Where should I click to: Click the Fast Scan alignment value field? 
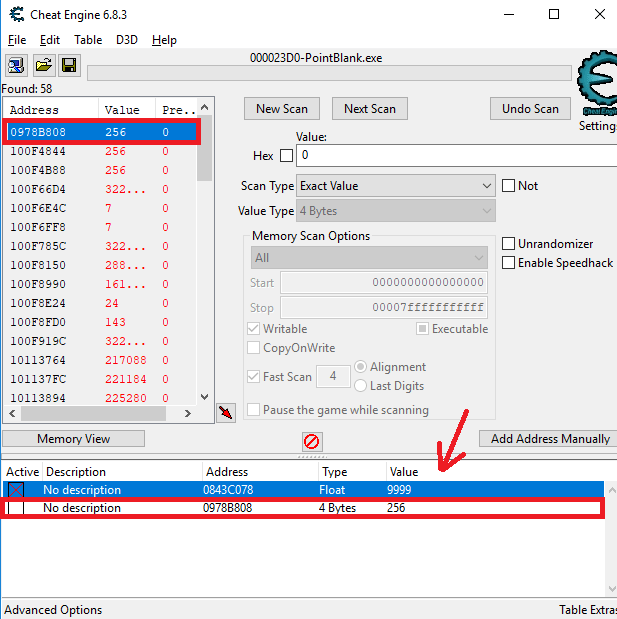click(333, 376)
